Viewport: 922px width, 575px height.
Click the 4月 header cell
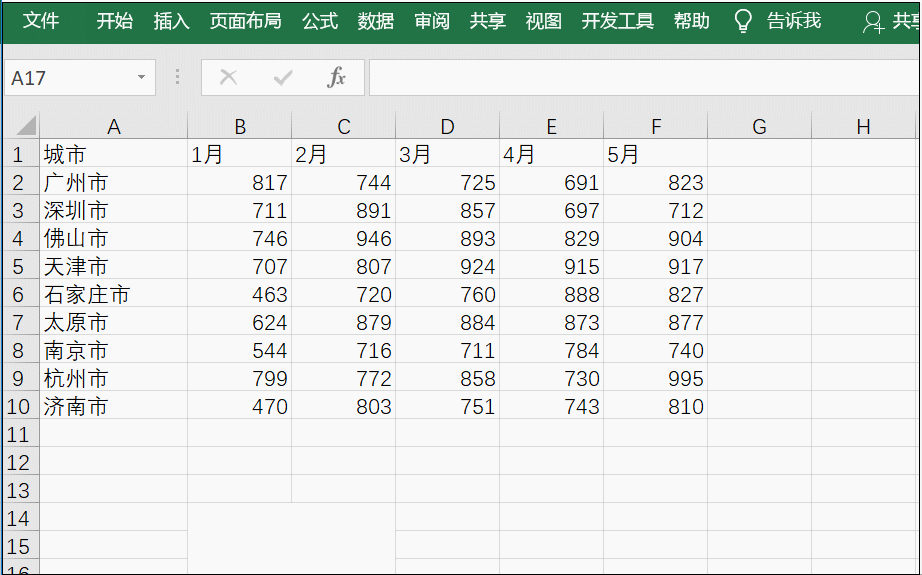point(552,154)
